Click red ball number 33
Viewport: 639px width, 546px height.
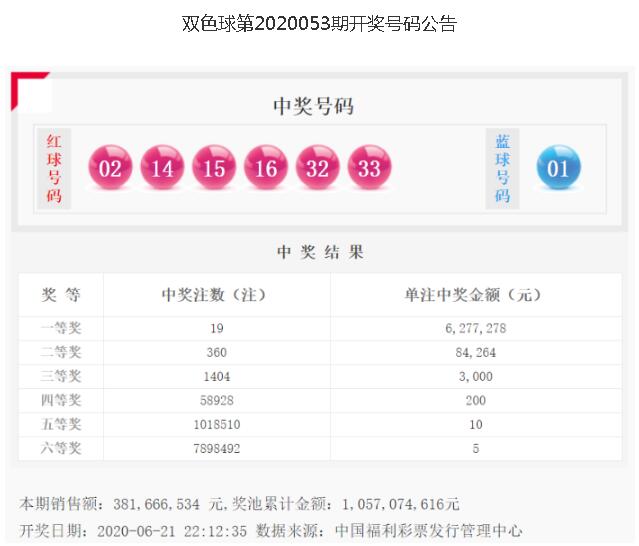coord(369,168)
